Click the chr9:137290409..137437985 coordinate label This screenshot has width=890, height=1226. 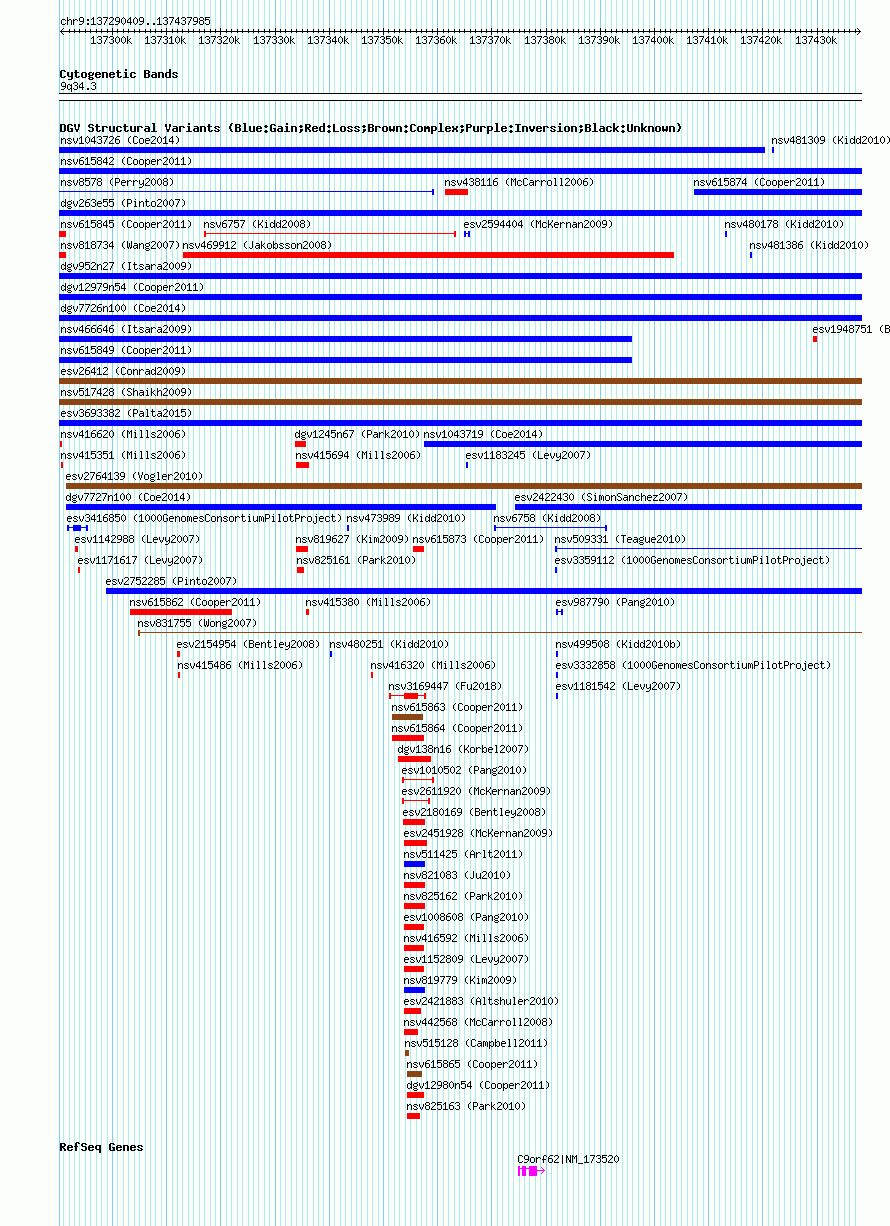pyautogui.click(x=135, y=20)
